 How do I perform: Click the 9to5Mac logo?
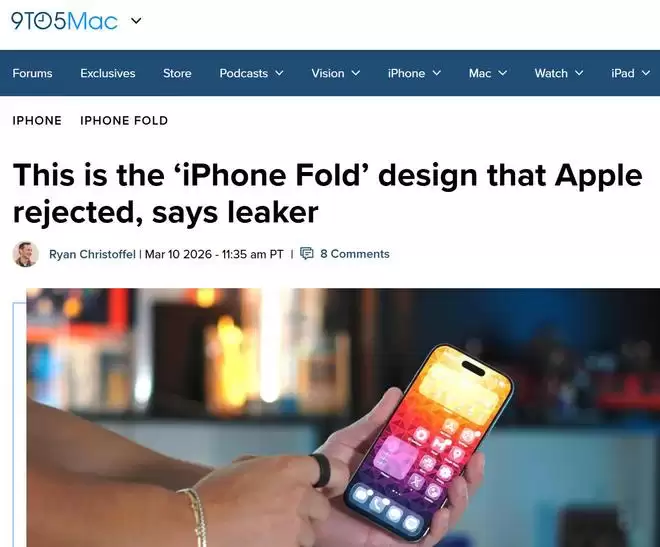64,21
